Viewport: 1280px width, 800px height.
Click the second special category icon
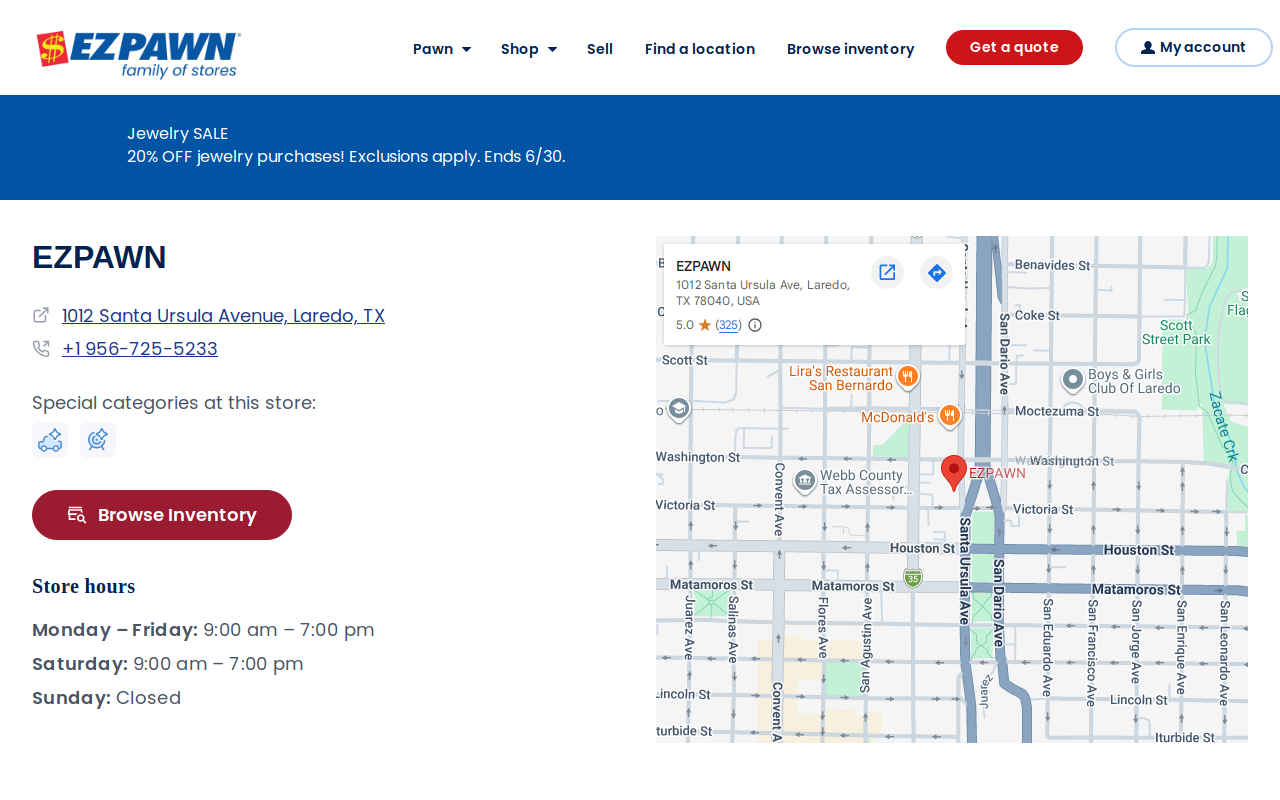98,440
